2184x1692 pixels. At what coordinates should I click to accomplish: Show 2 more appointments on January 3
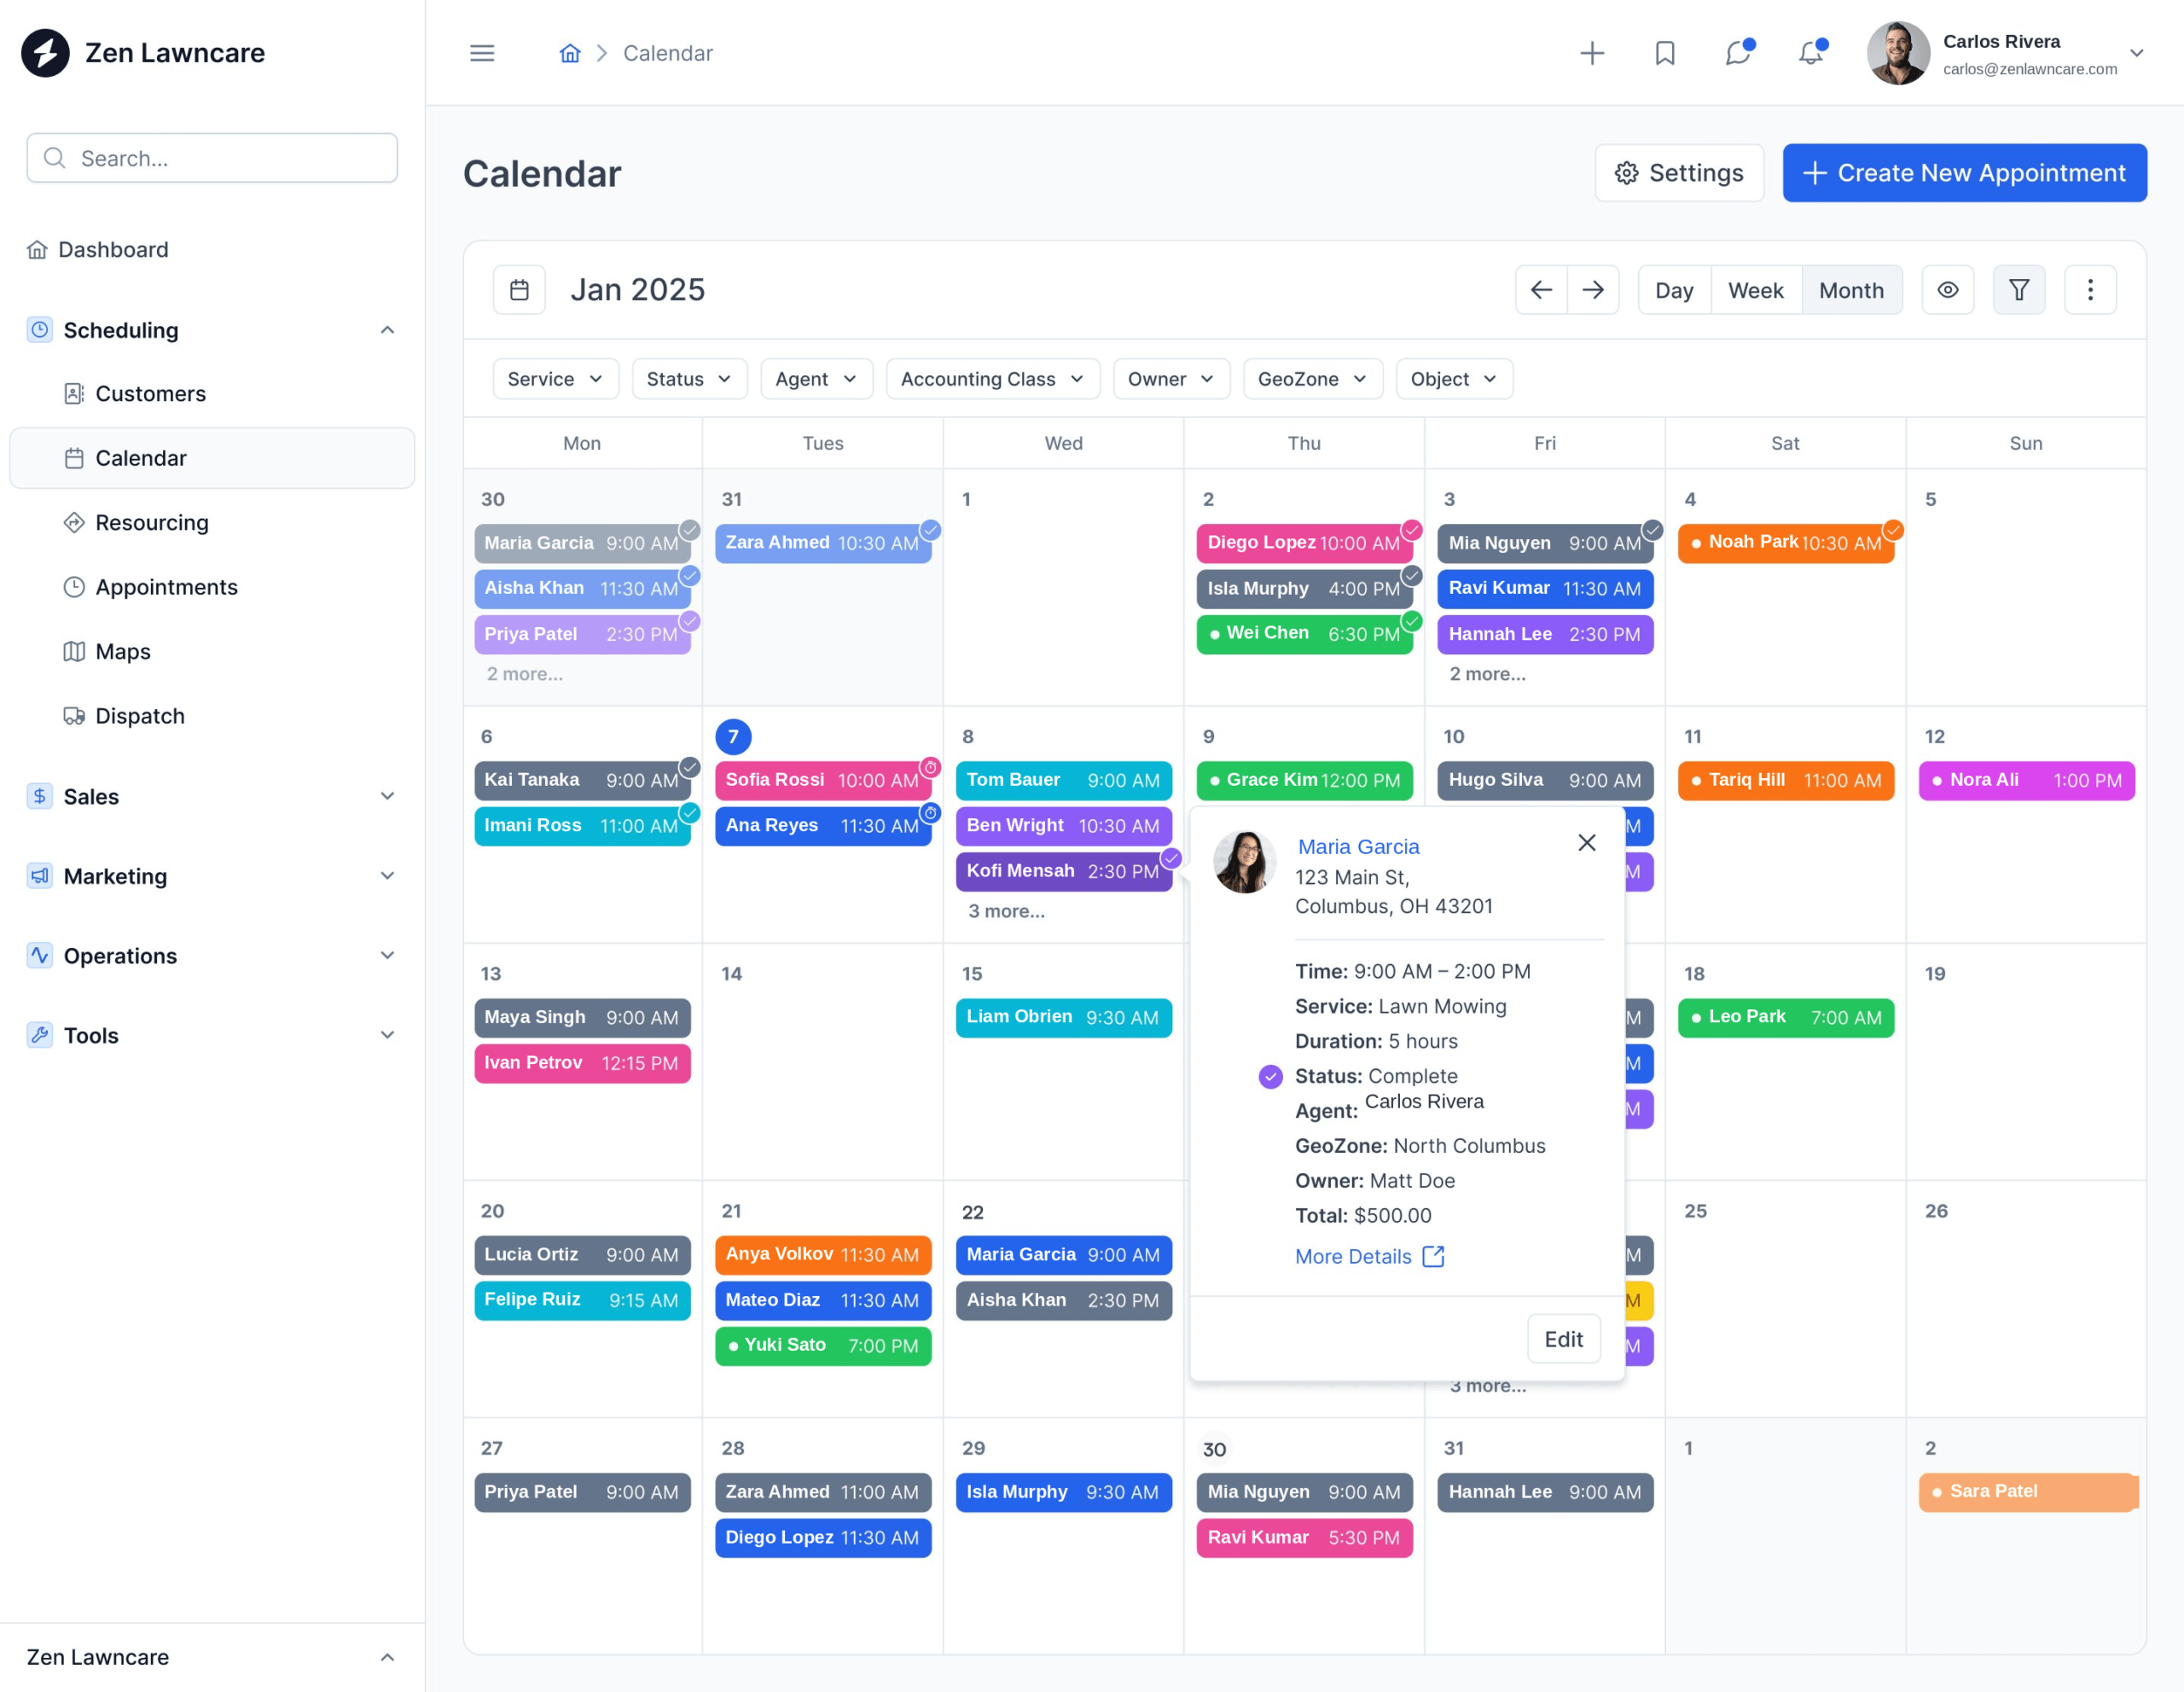1487,674
